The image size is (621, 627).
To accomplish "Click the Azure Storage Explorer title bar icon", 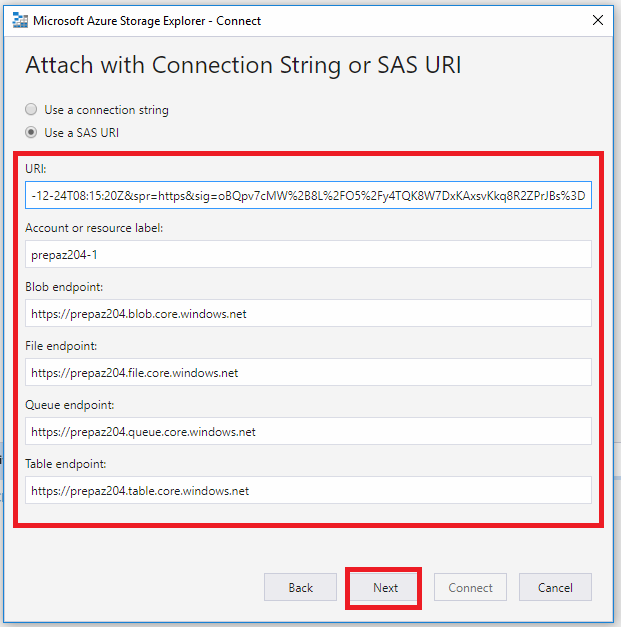I will 19,19.
